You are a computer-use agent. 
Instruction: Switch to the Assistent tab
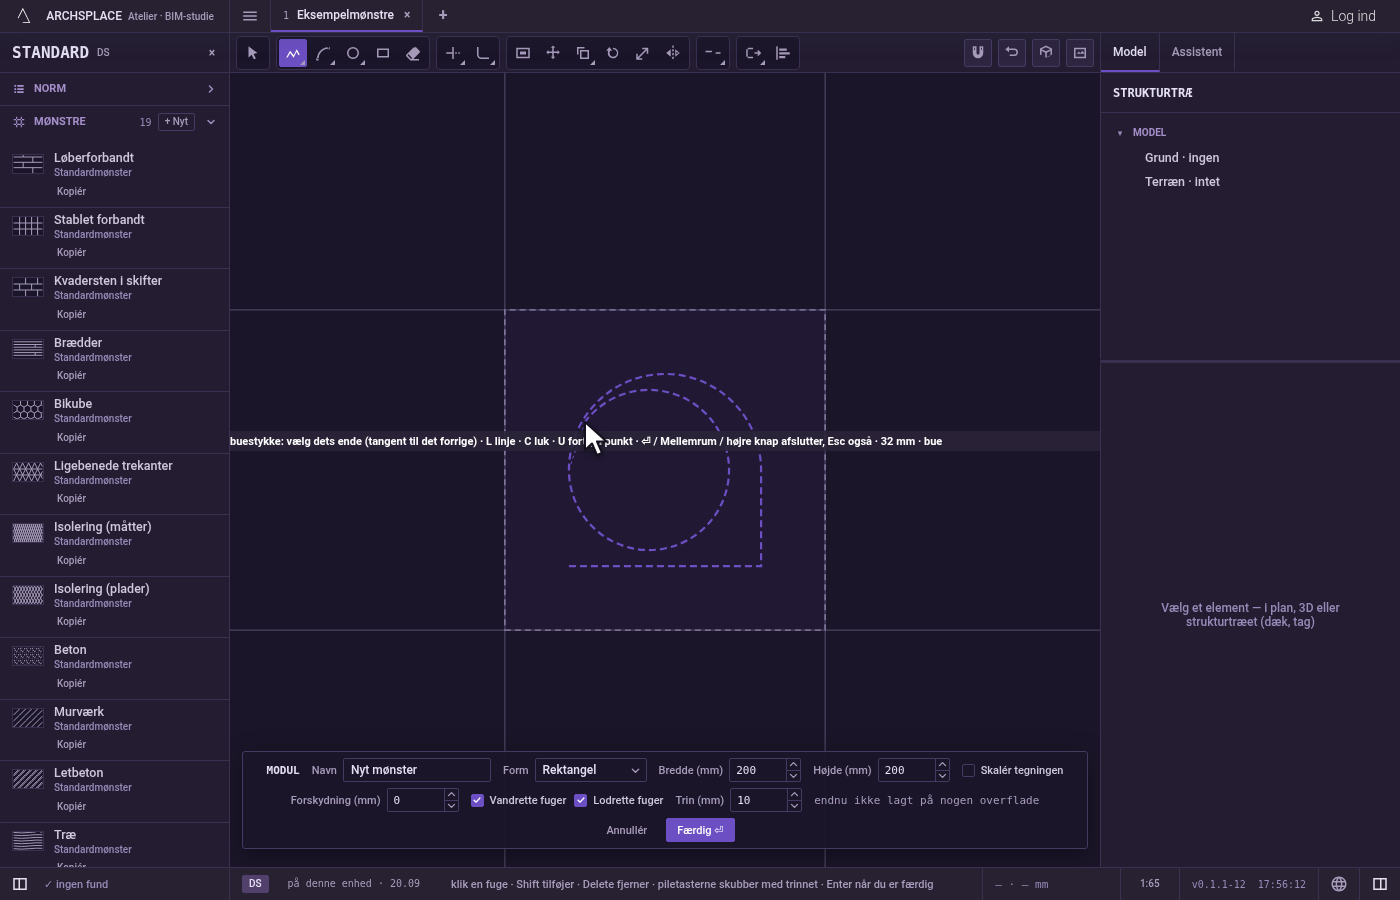1196,52
